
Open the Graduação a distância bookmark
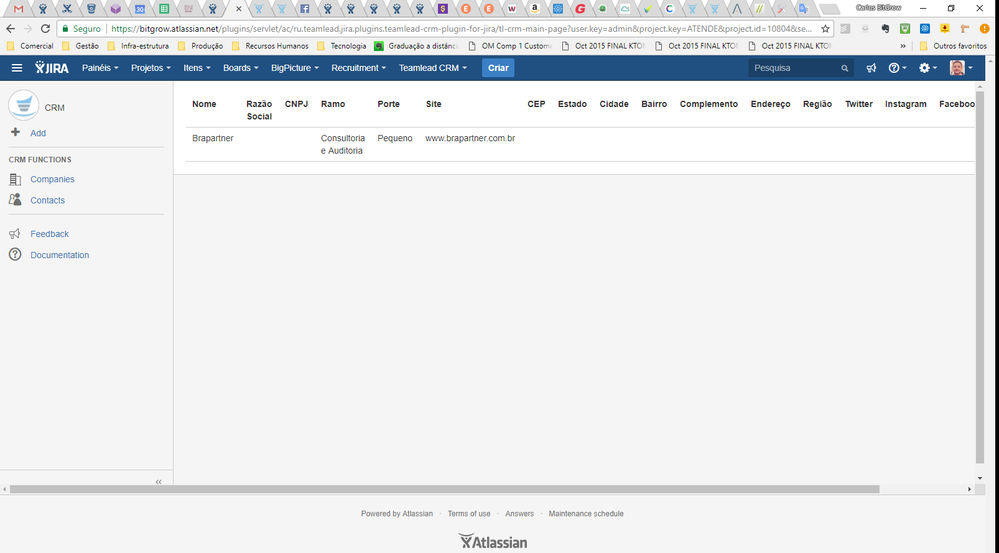417,46
